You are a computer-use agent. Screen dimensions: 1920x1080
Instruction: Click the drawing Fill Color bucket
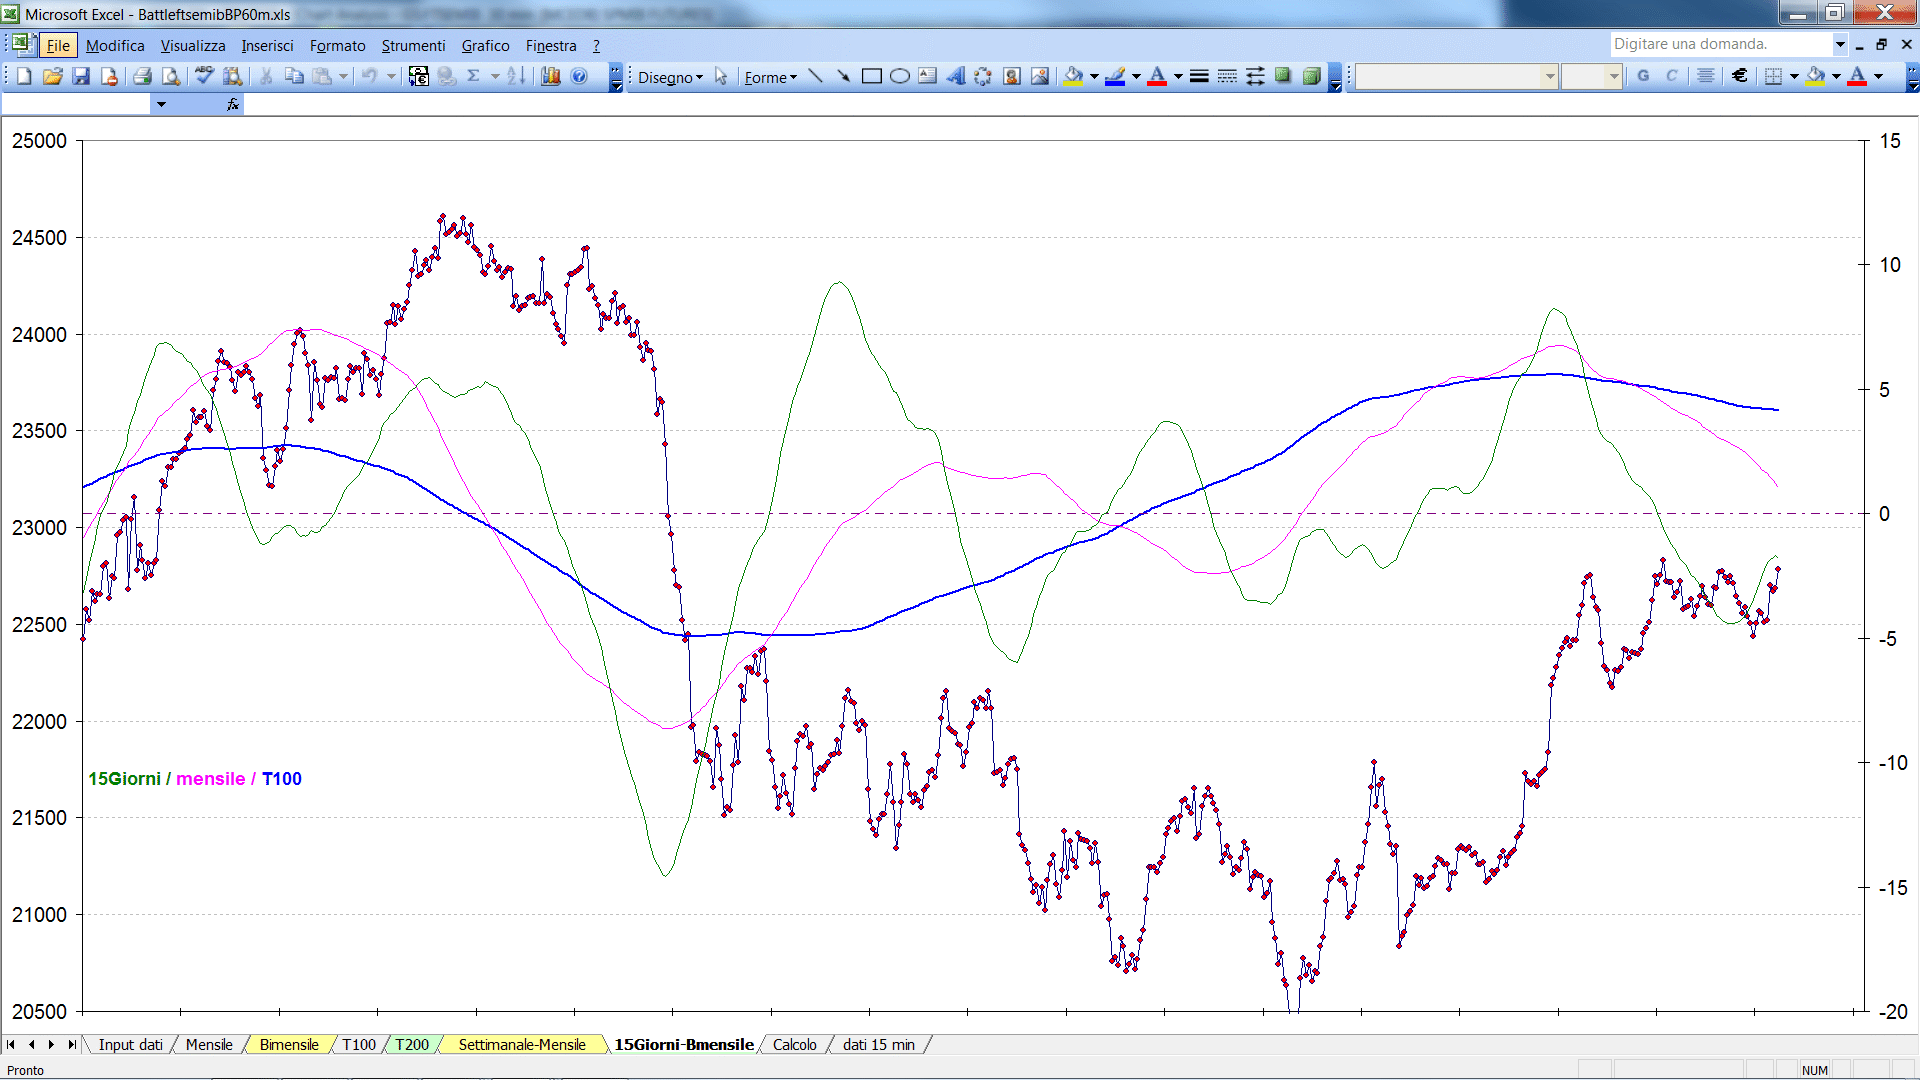point(1074,76)
